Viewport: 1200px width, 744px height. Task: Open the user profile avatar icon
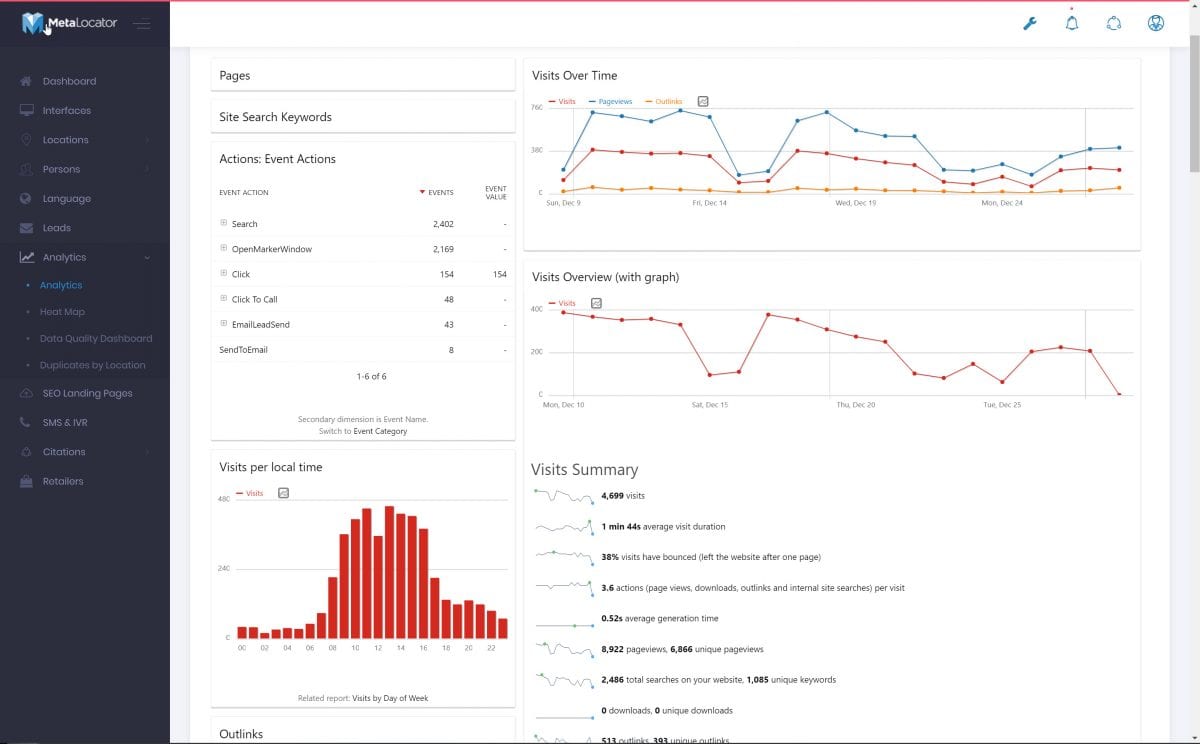click(x=1156, y=23)
